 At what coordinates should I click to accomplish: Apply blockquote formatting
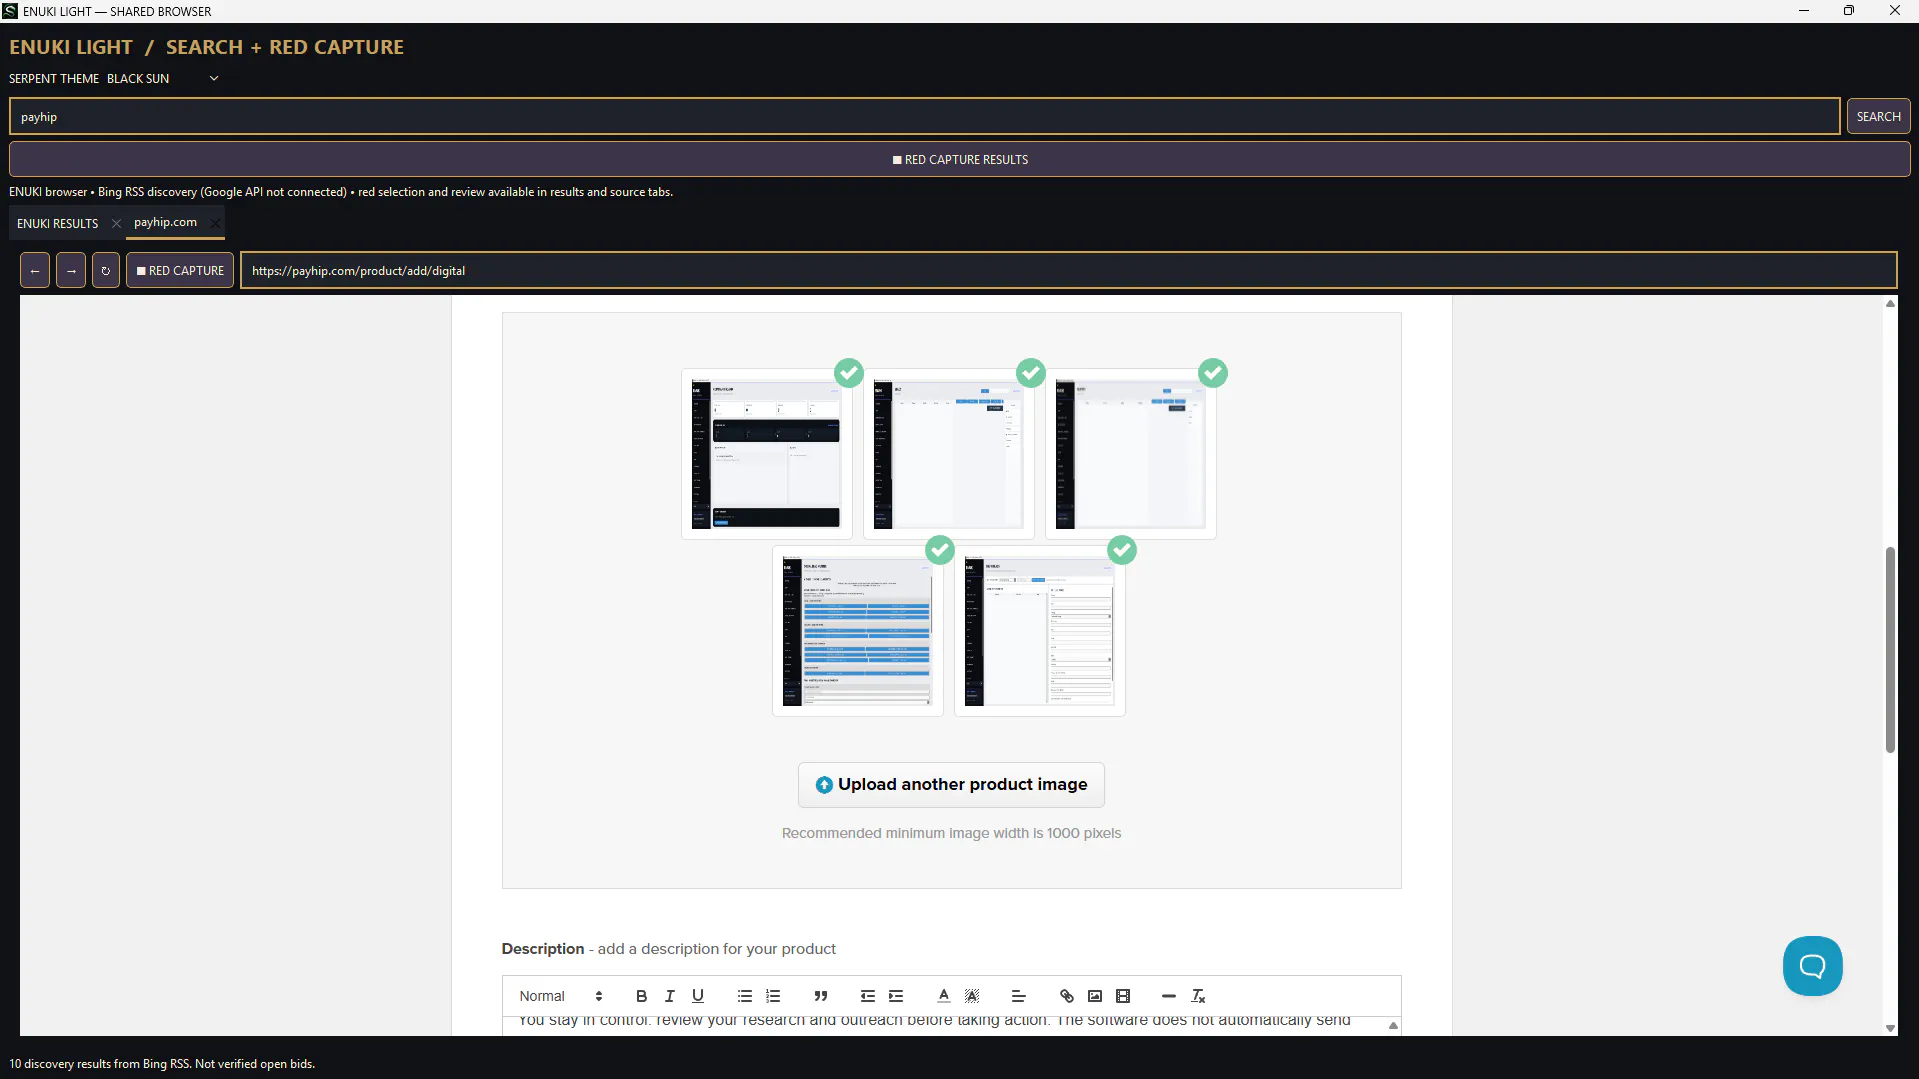point(820,996)
